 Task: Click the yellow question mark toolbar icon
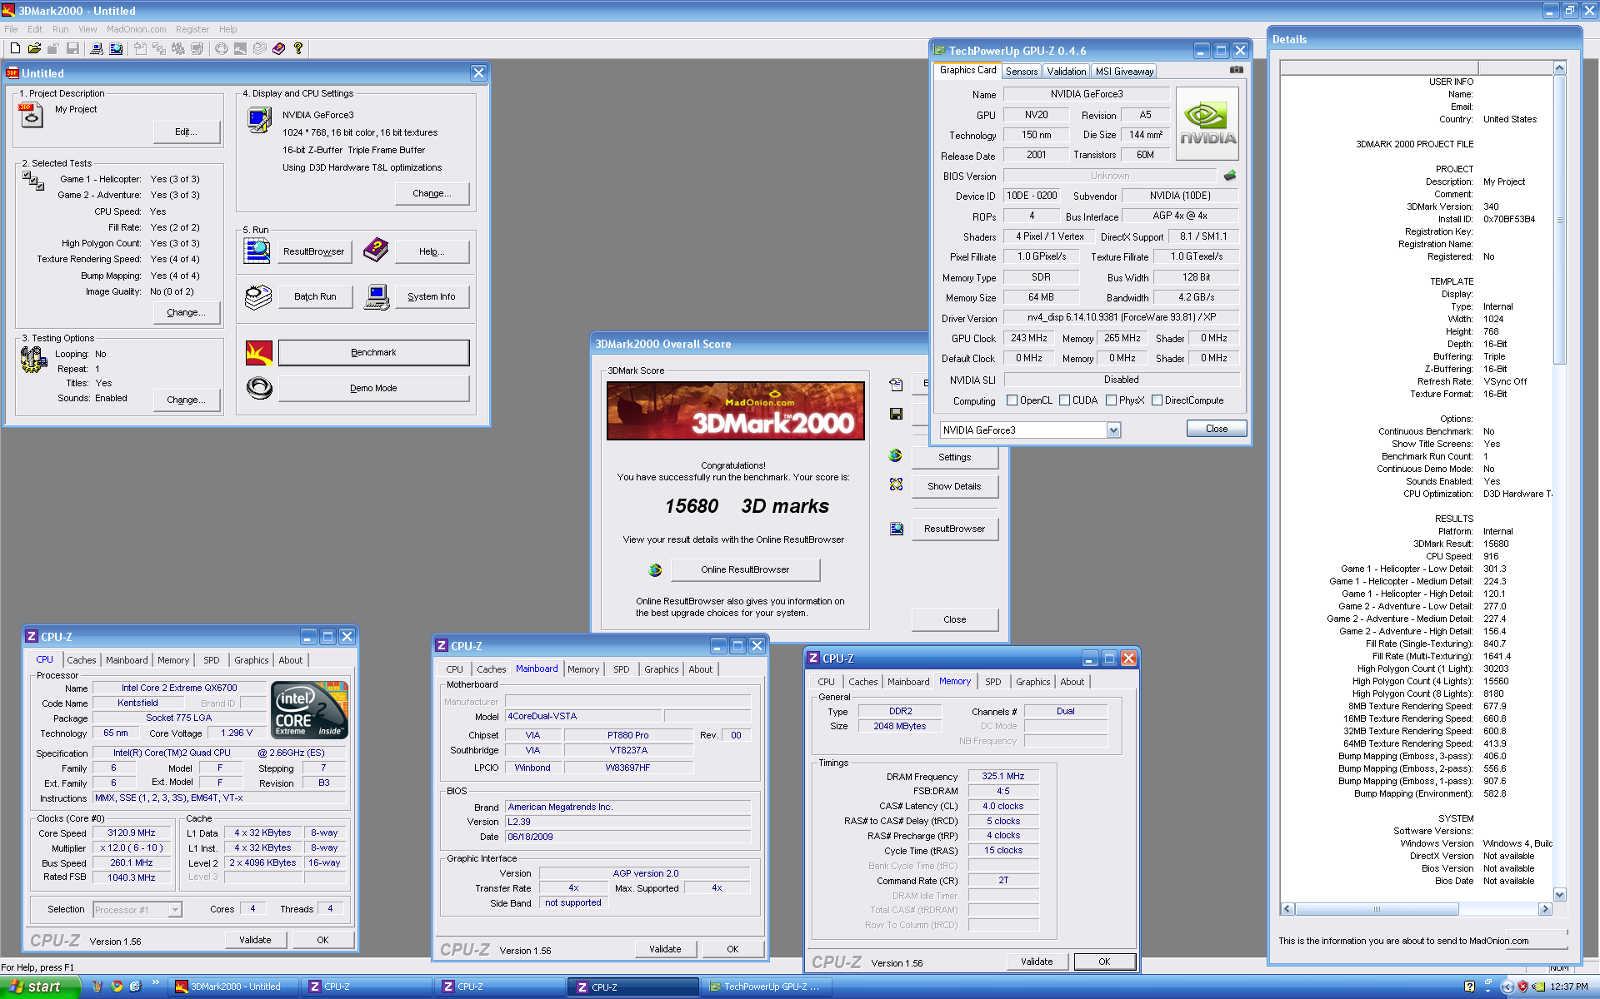(x=298, y=48)
